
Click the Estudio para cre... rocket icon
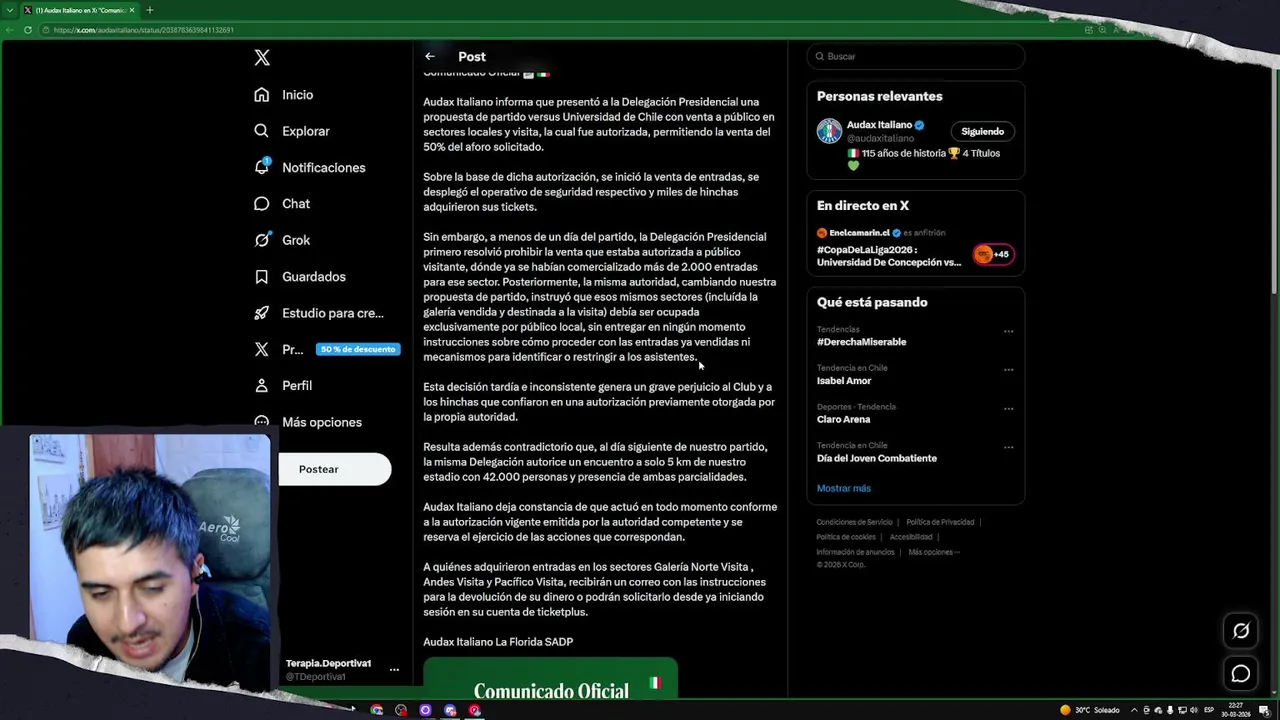[x=262, y=313]
